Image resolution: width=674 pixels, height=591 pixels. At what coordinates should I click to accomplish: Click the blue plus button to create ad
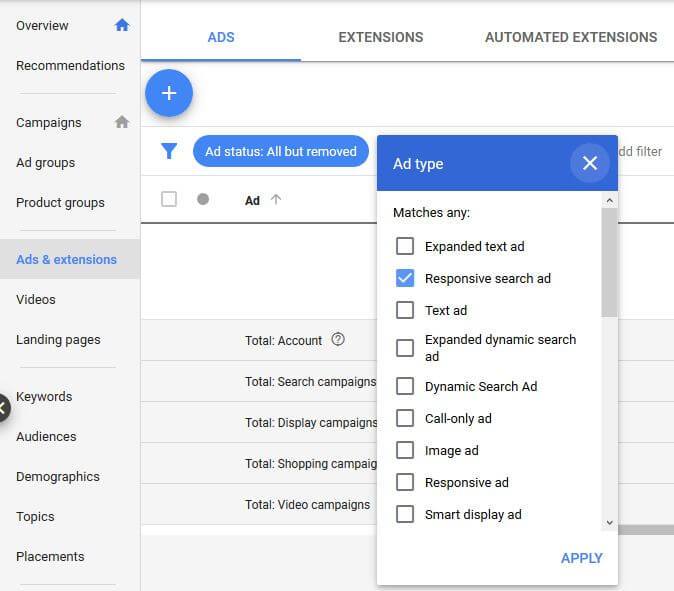coord(169,93)
